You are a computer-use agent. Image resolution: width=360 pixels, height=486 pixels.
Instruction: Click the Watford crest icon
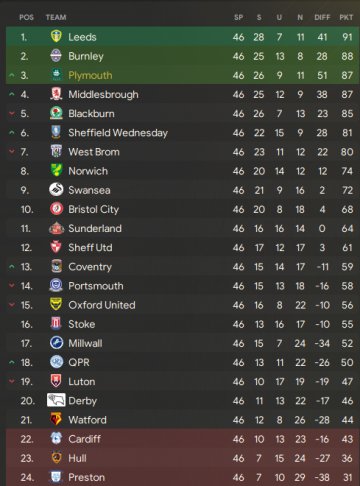[56, 419]
